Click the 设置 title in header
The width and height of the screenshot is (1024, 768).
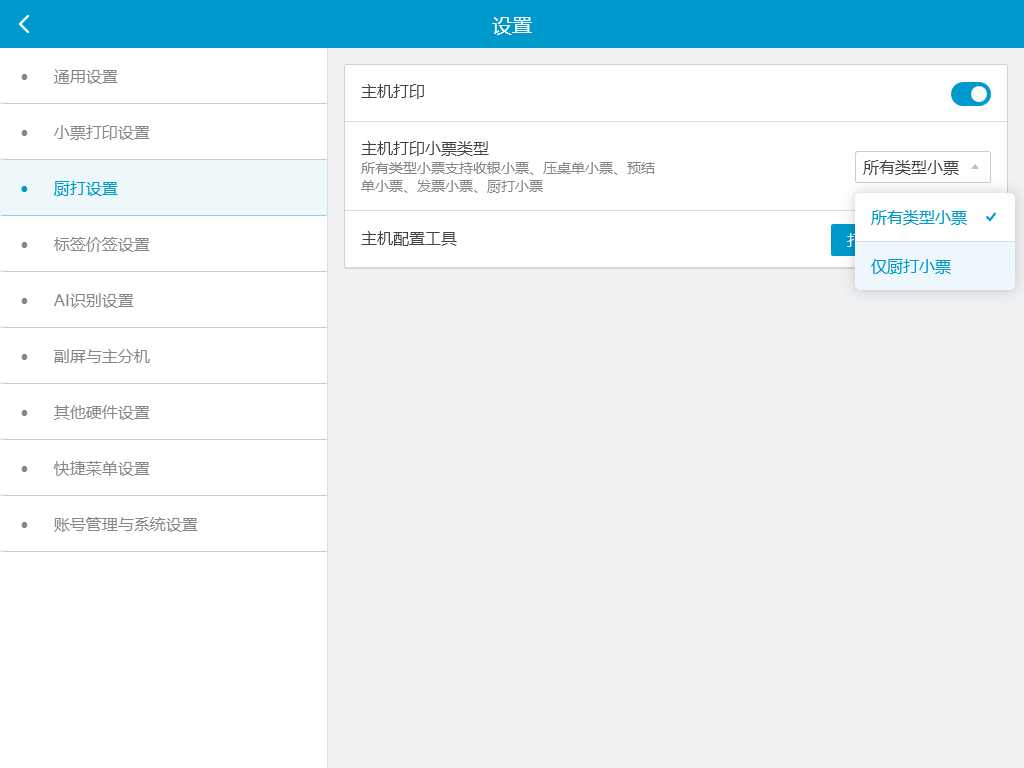tap(512, 25)
